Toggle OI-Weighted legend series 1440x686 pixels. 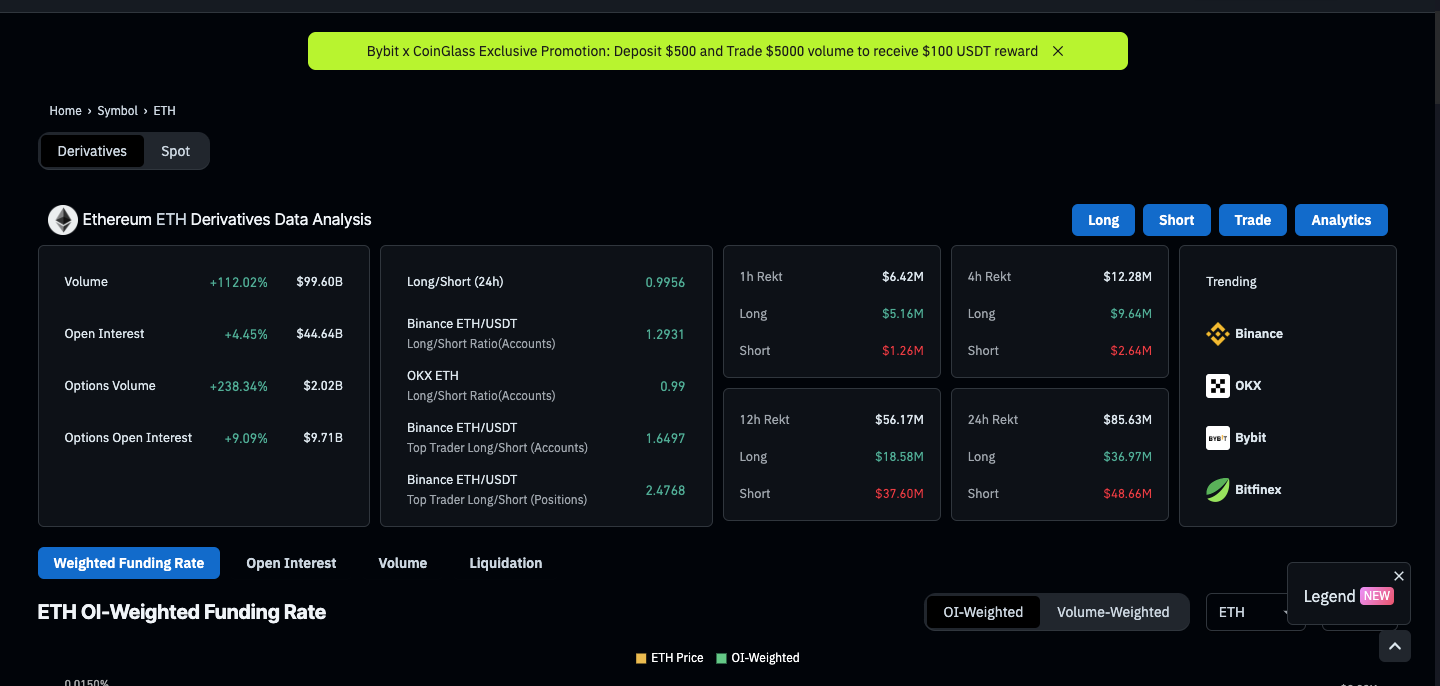click(x=758, y=658)
